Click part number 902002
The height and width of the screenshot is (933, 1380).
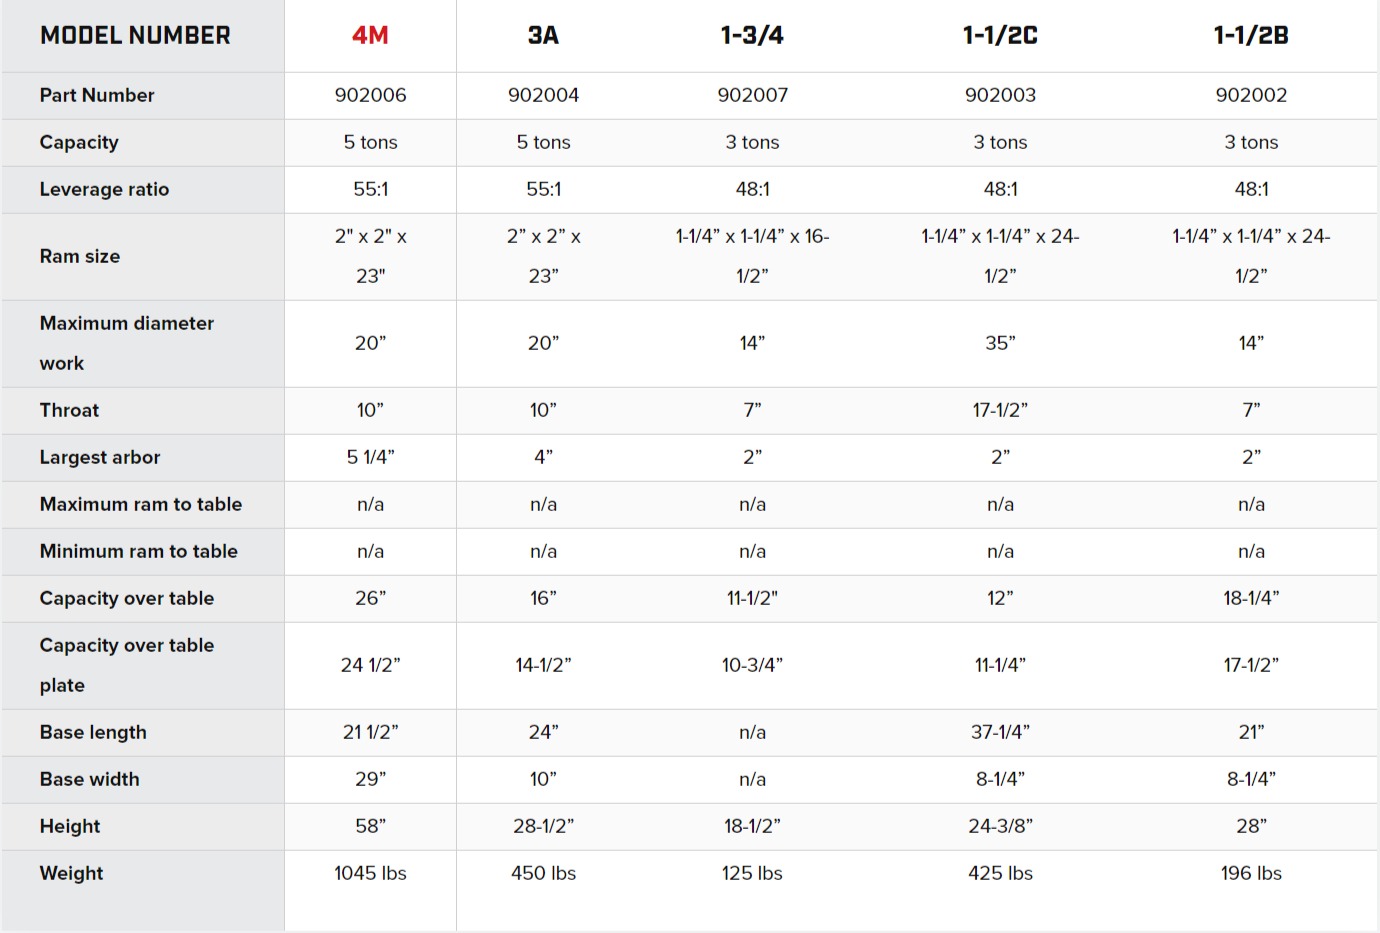1251,95
